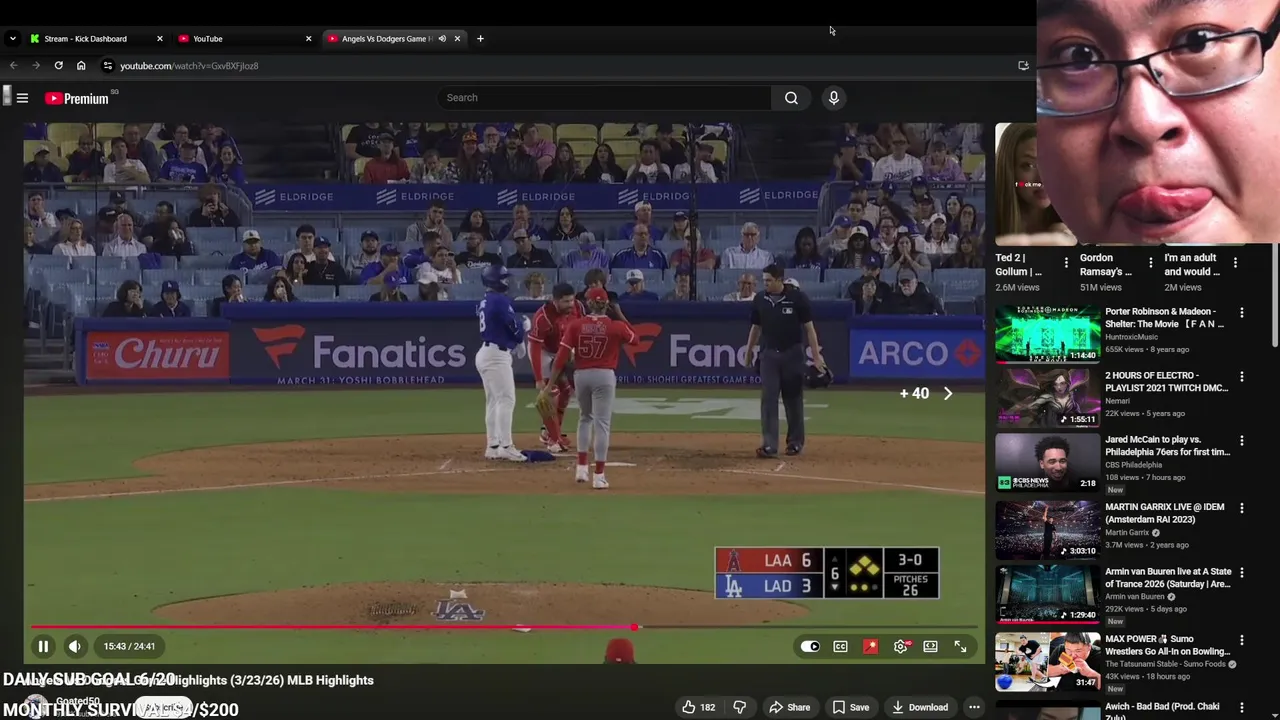
Task: Download the video
Action: pyautogui.click(x=919, y=707)
